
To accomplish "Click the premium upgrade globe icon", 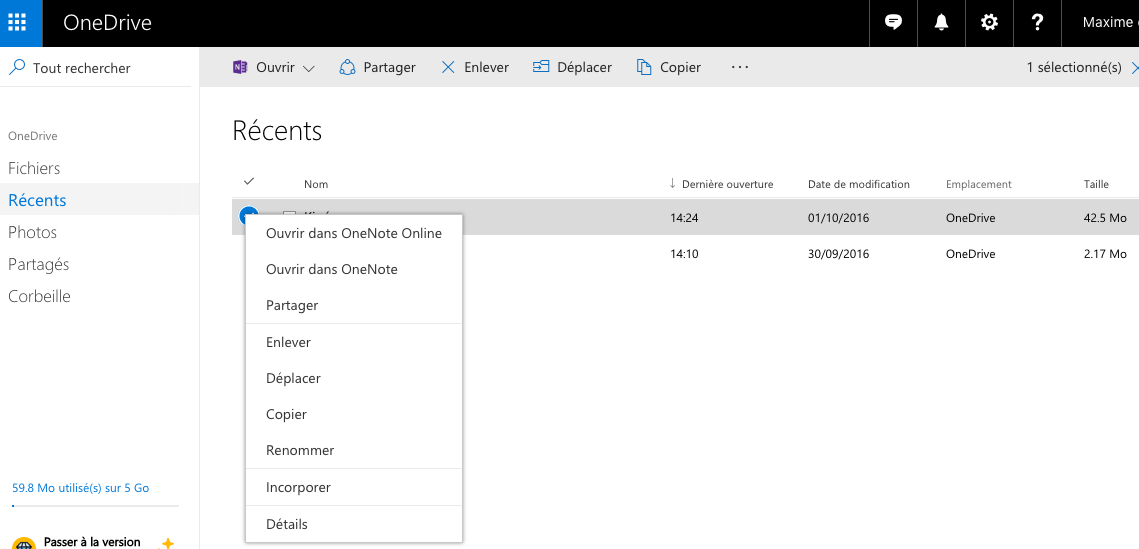I will [x=23, y=543].
